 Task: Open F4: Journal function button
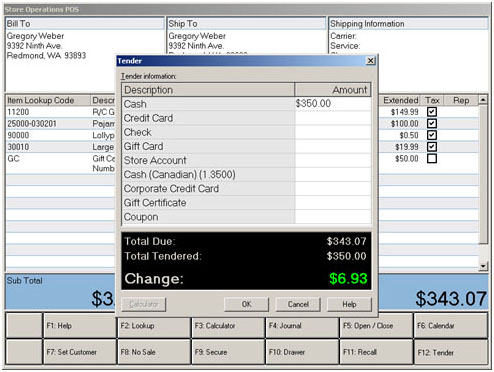(302, 325)
